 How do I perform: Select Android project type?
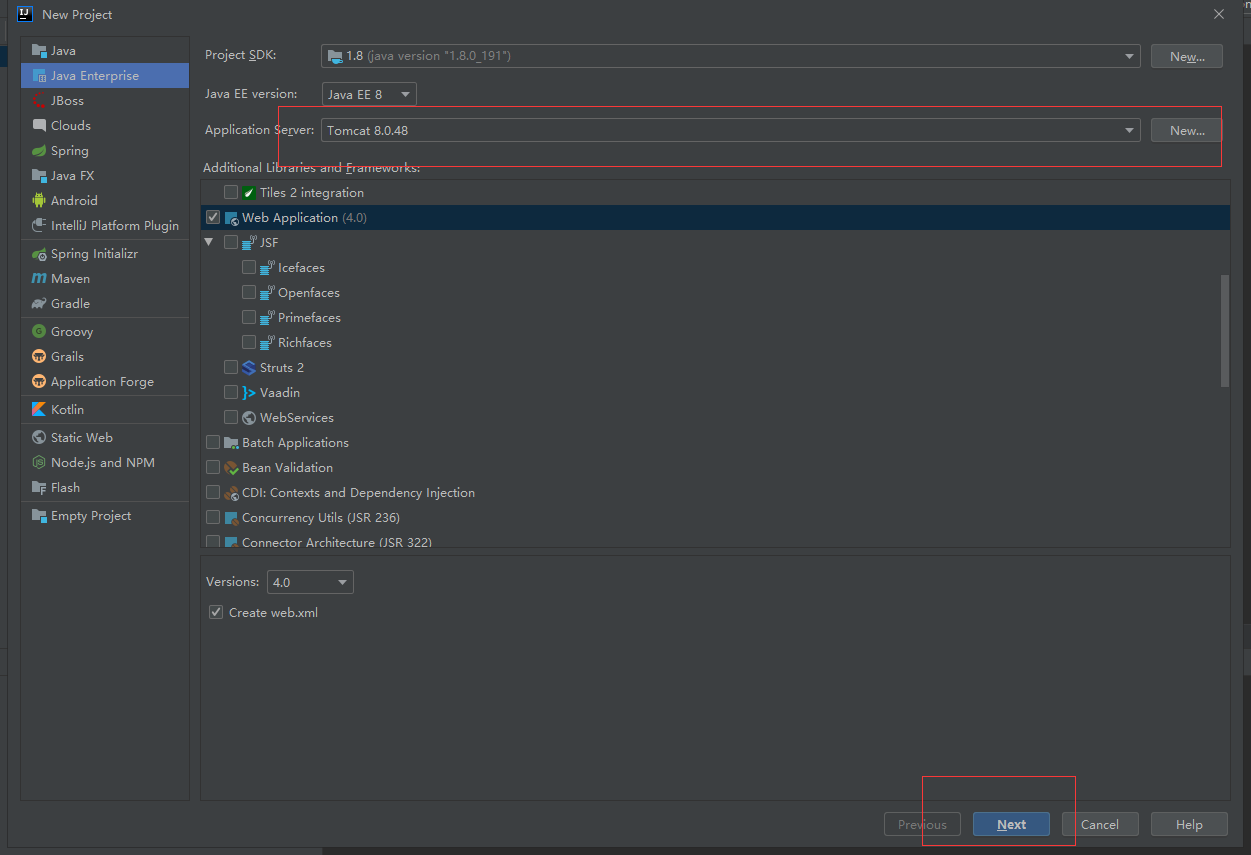[x=105, y=200]
